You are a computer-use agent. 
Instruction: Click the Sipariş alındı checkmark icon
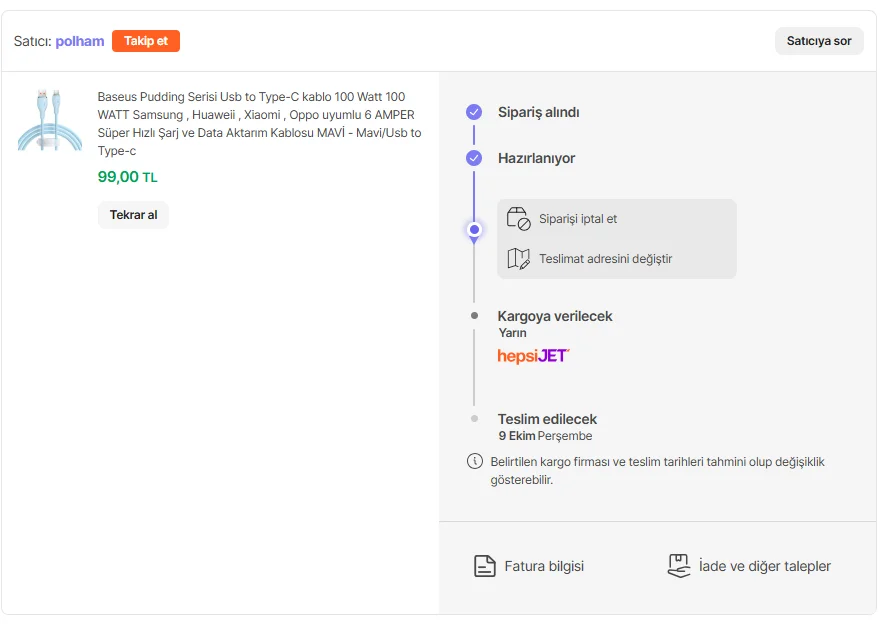pos(474,112)
